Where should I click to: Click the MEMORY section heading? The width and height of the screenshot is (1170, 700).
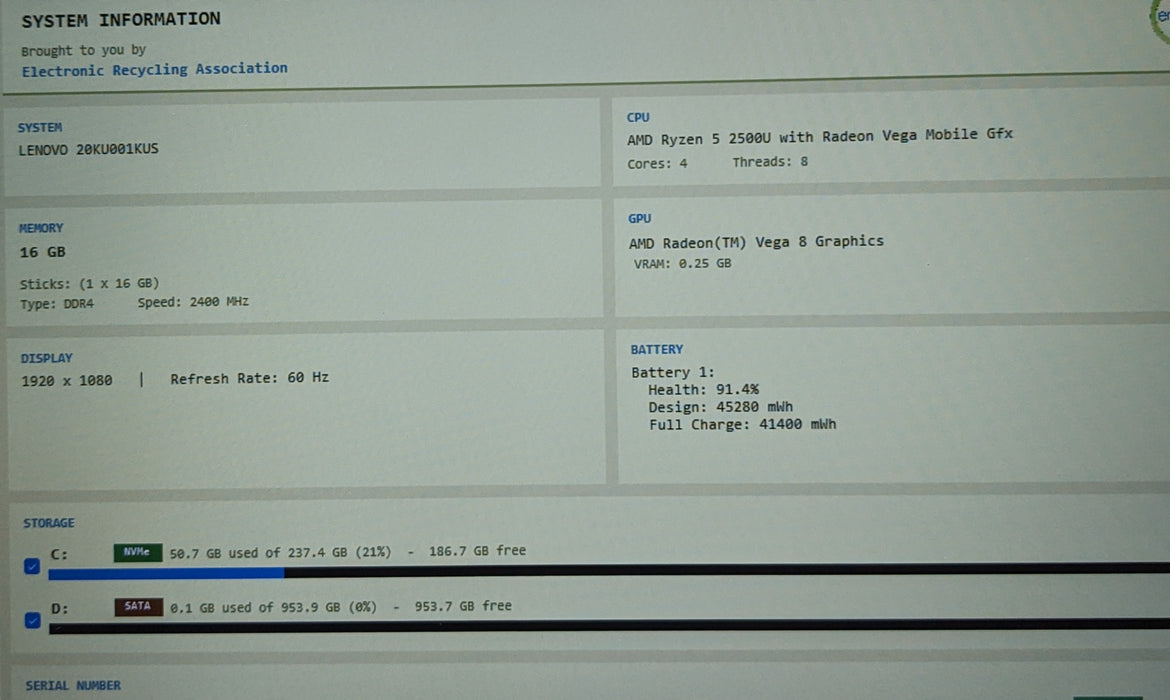41,228
